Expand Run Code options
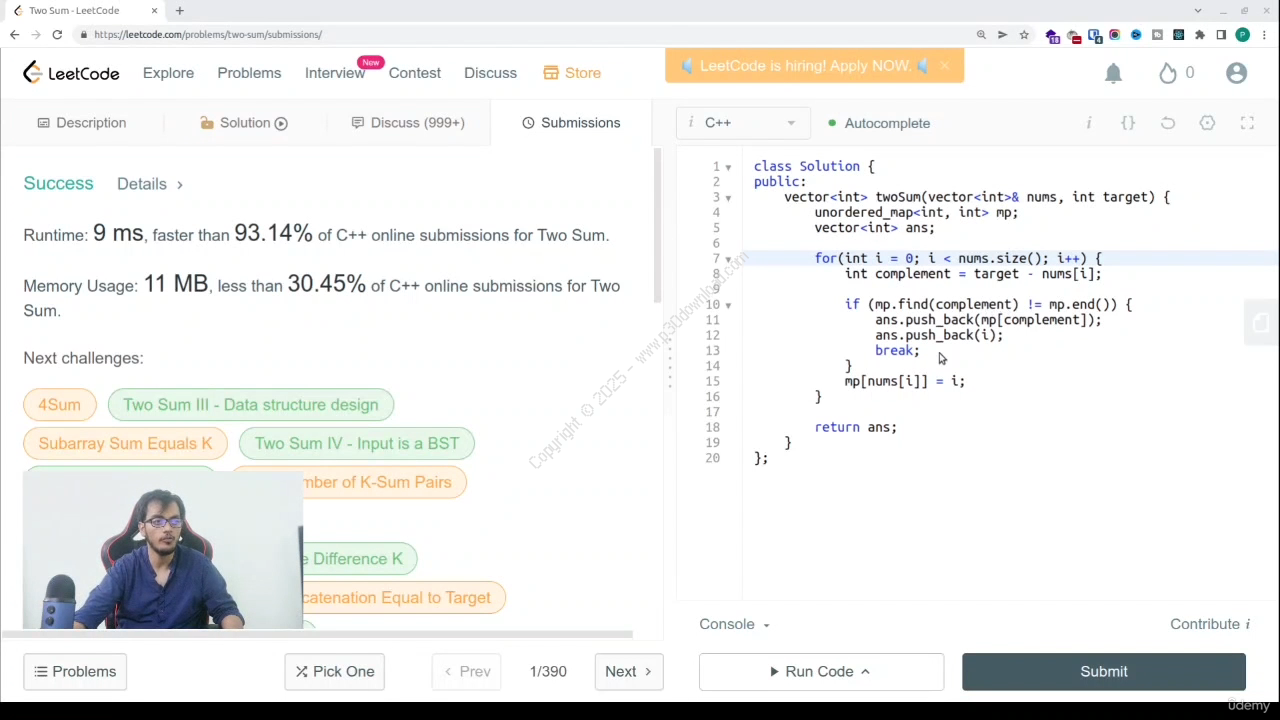Image resolution: width=1280 pixels, height=720 pixels. (865, 672)
